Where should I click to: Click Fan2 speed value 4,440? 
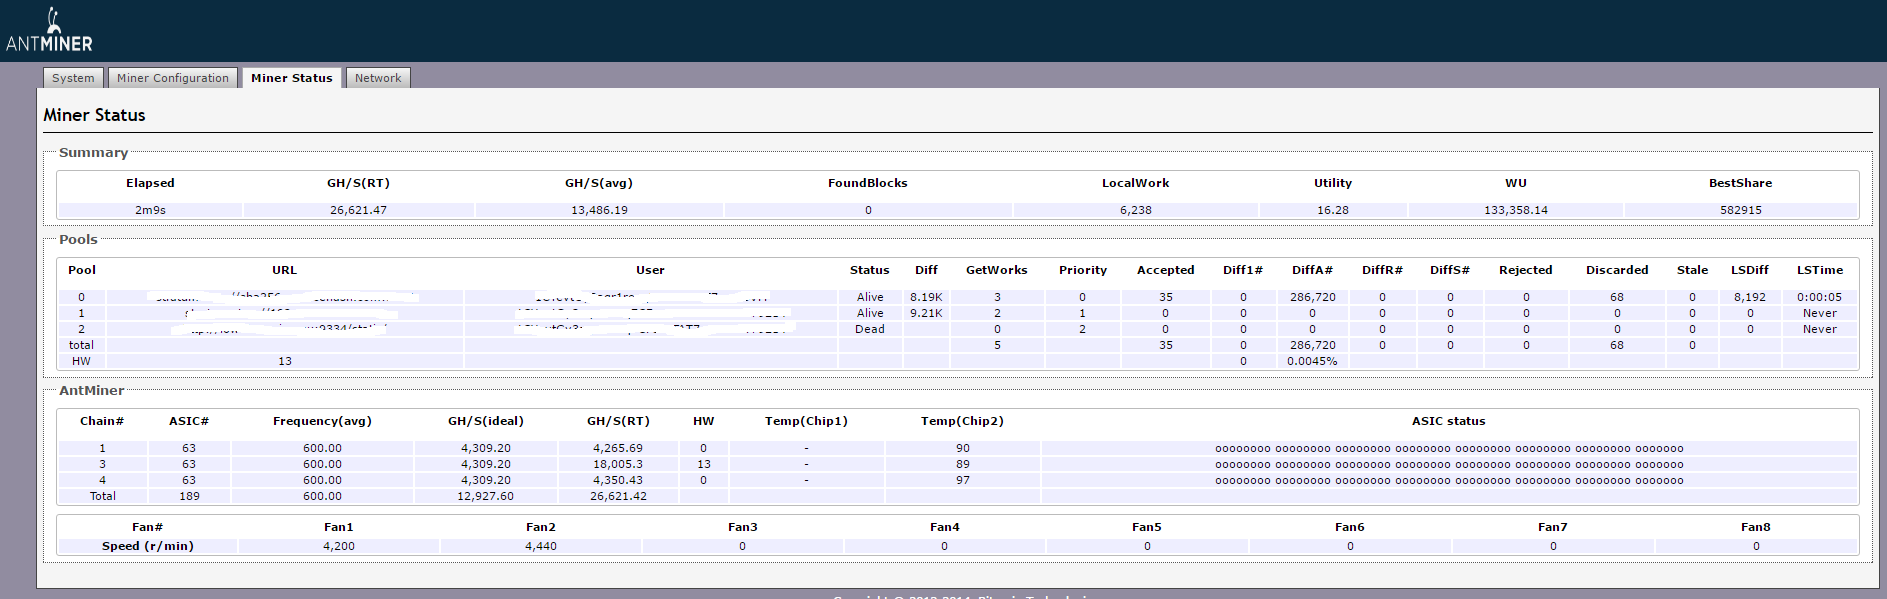541,546
